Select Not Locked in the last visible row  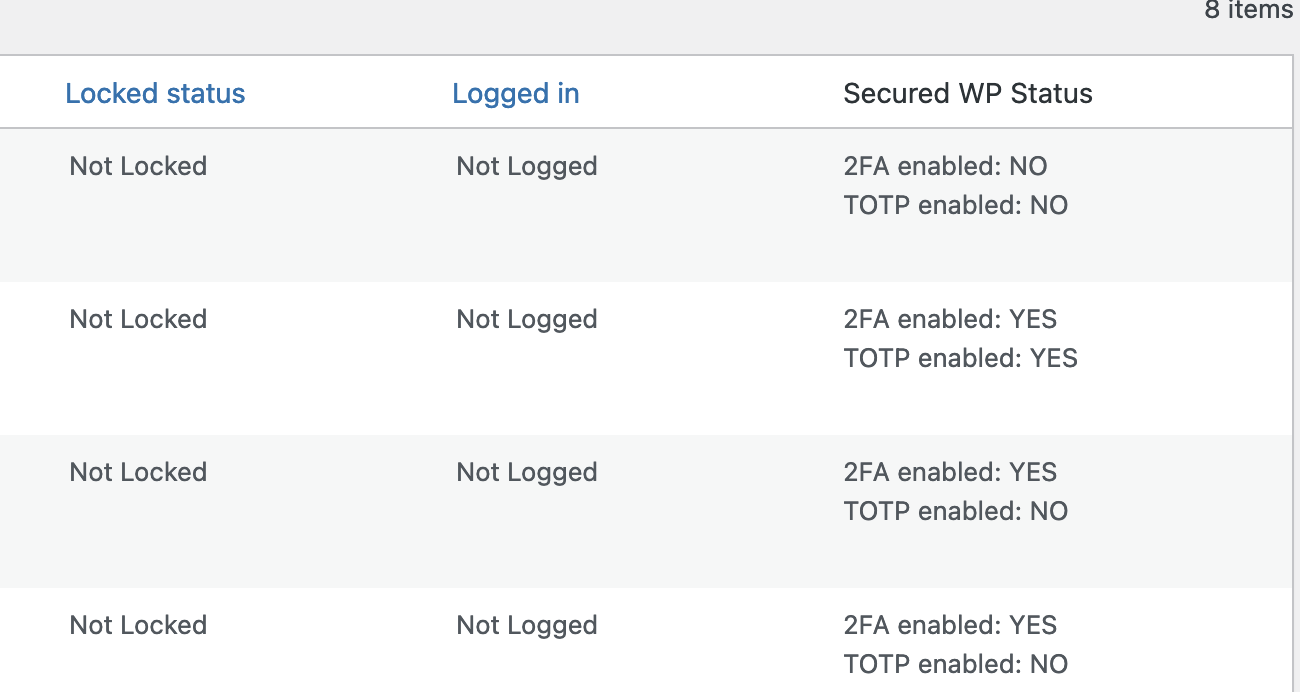pos(138,625)
